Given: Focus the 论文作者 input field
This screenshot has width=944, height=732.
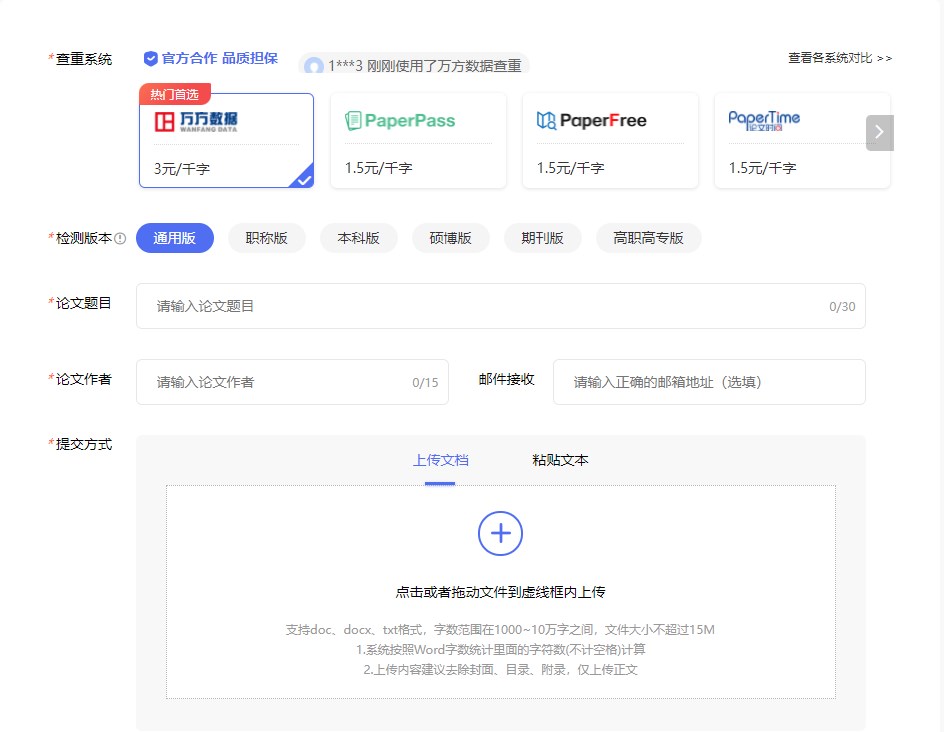Looking at the screenshot, I should pyautogui.click(x=280, y=382).
